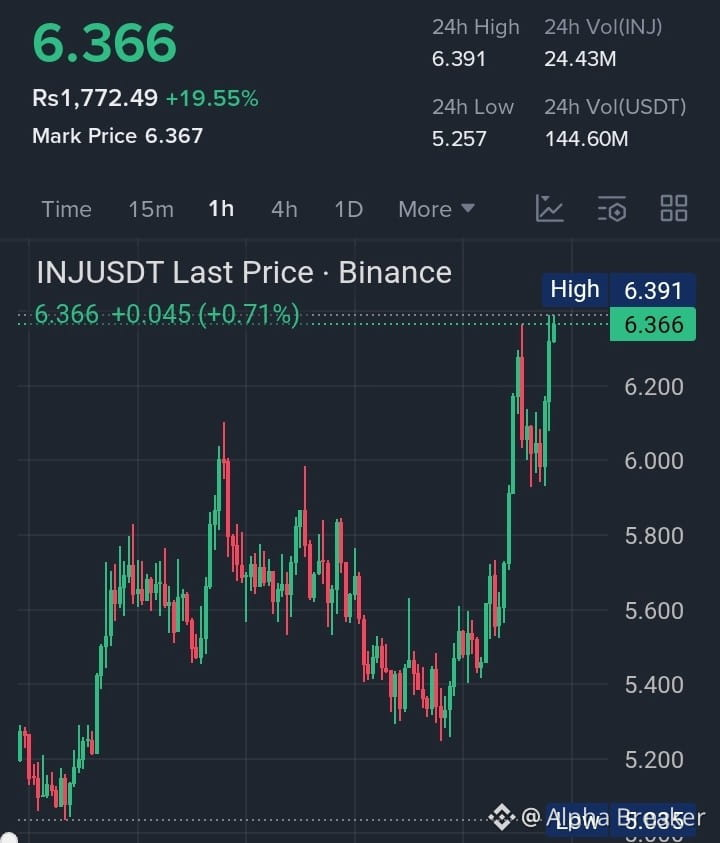Image resolution: width=720 pixels, height=843 pixels.
Task: Select the 1h interval tab
Action: pos(221,209)
